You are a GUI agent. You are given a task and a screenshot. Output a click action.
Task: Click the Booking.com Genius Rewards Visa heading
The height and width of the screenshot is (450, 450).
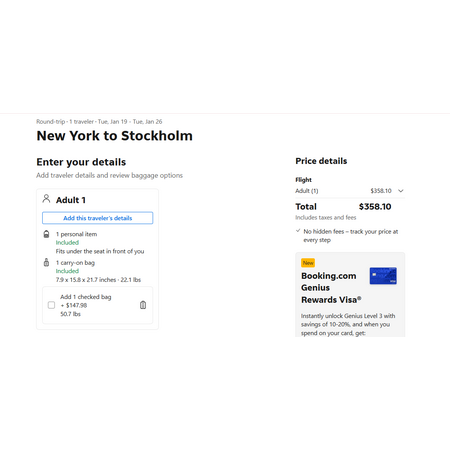[x=331, y=288]
